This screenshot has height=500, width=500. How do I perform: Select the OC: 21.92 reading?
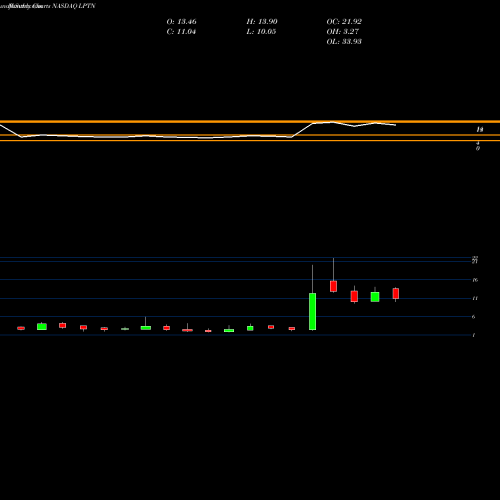[344, 22]
